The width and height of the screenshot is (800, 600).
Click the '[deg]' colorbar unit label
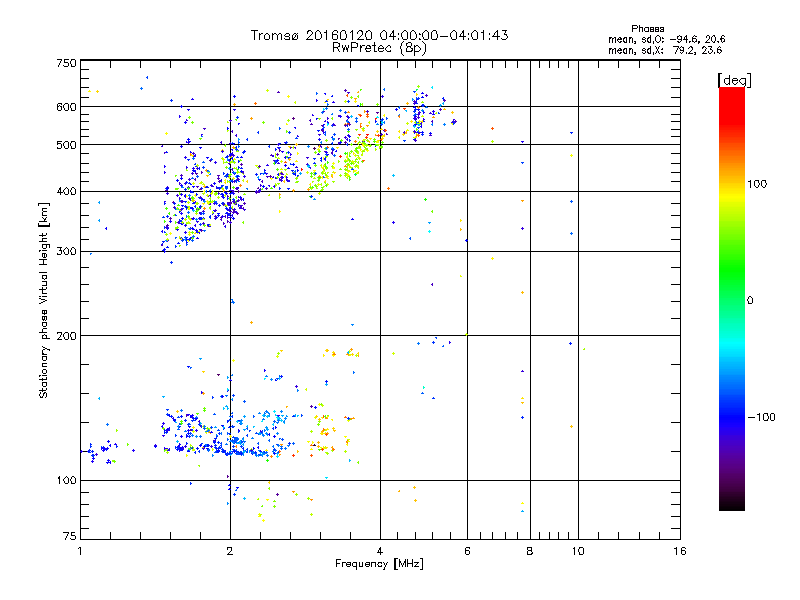click(734, 80)
